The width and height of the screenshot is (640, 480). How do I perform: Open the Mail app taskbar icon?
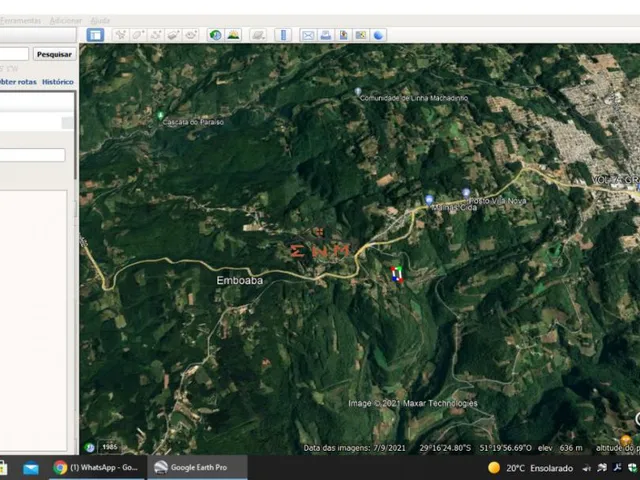point(31,468)
